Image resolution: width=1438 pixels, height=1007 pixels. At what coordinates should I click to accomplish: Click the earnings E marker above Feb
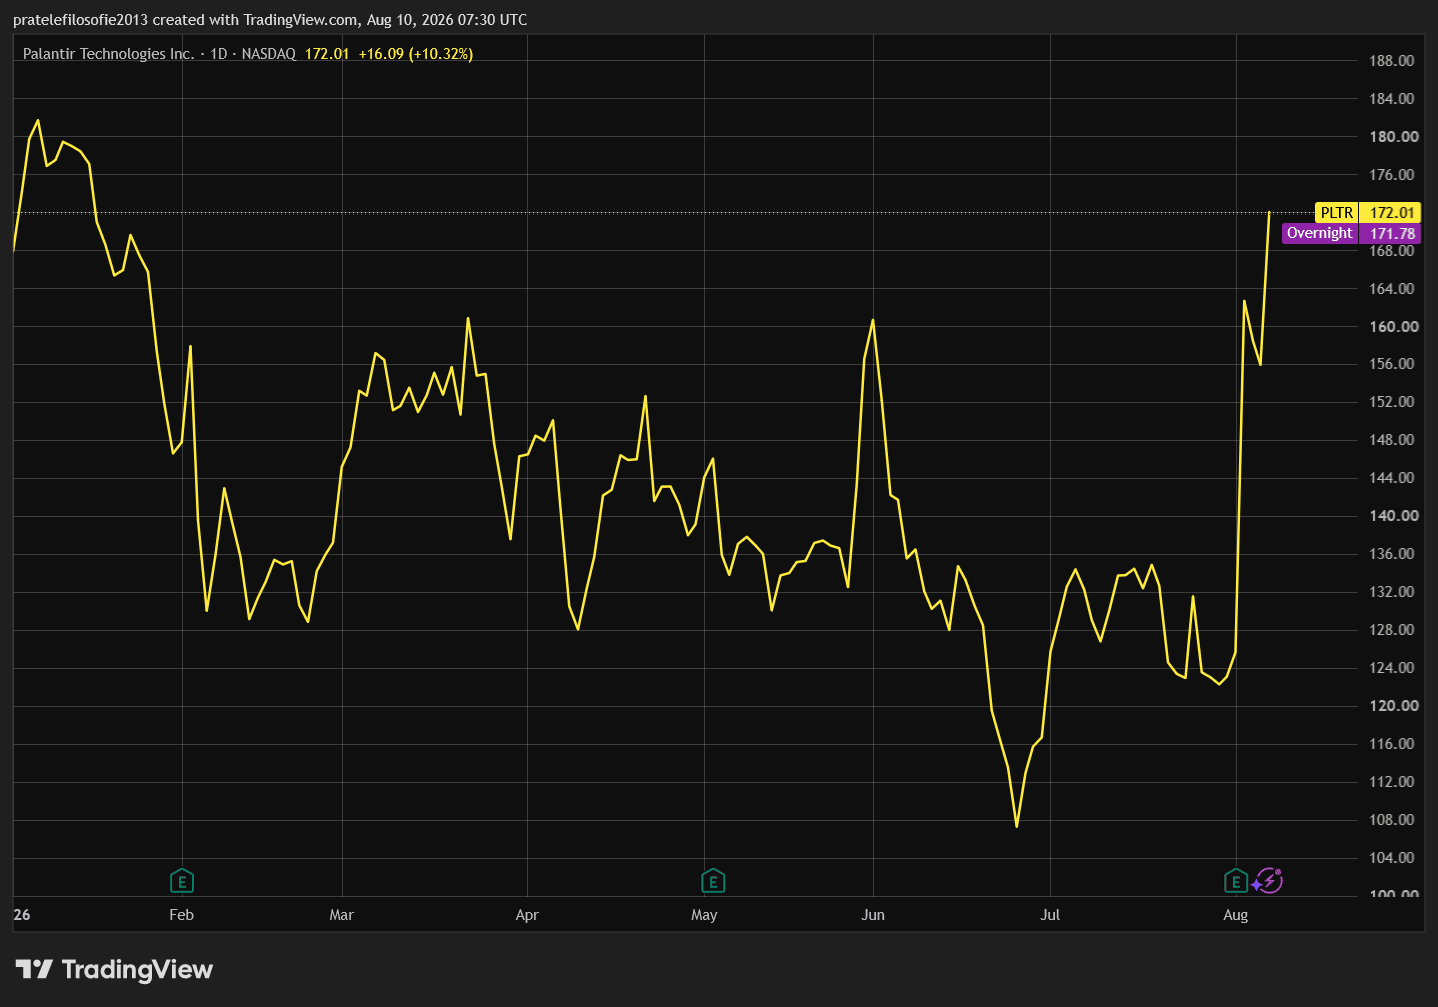182,881
